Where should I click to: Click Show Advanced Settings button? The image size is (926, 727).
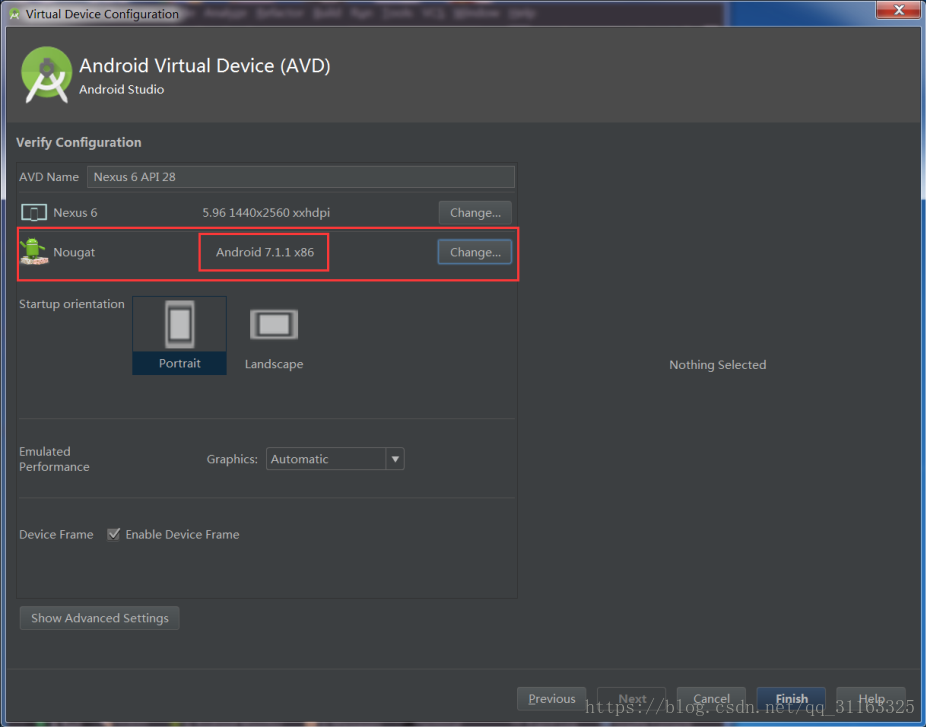pyautogui.click(x=100, y=618)
